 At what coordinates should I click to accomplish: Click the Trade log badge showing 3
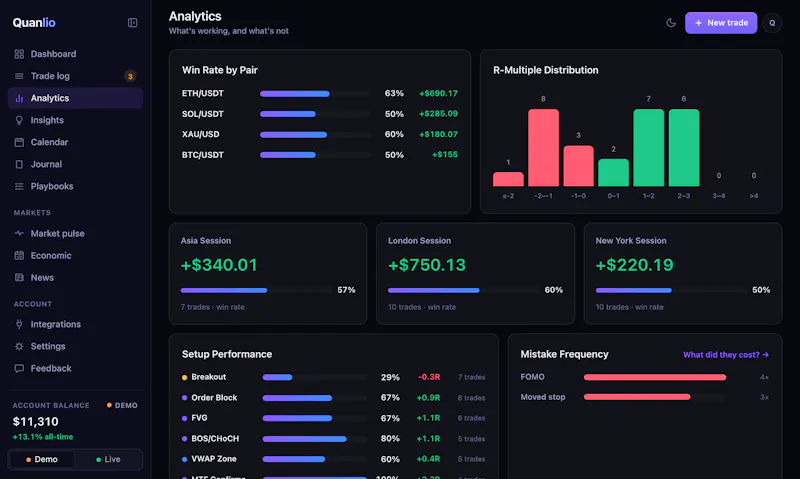[130, 76]
